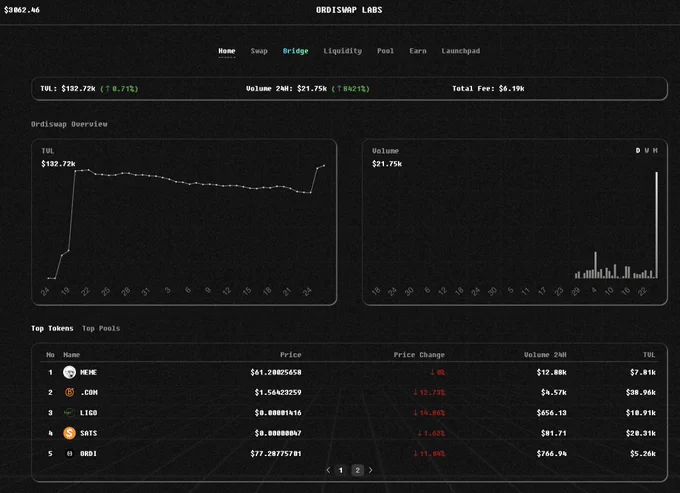Click the LIGO token icon

(69, 412)
